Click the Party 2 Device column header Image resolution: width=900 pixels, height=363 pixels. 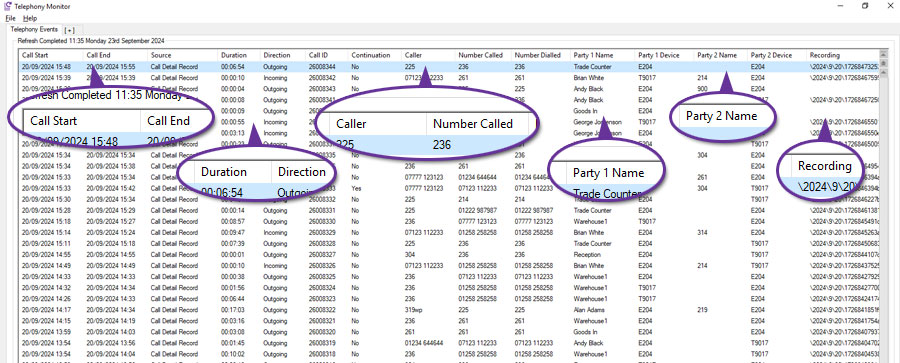pyautogui.click(x=777, y=55)
